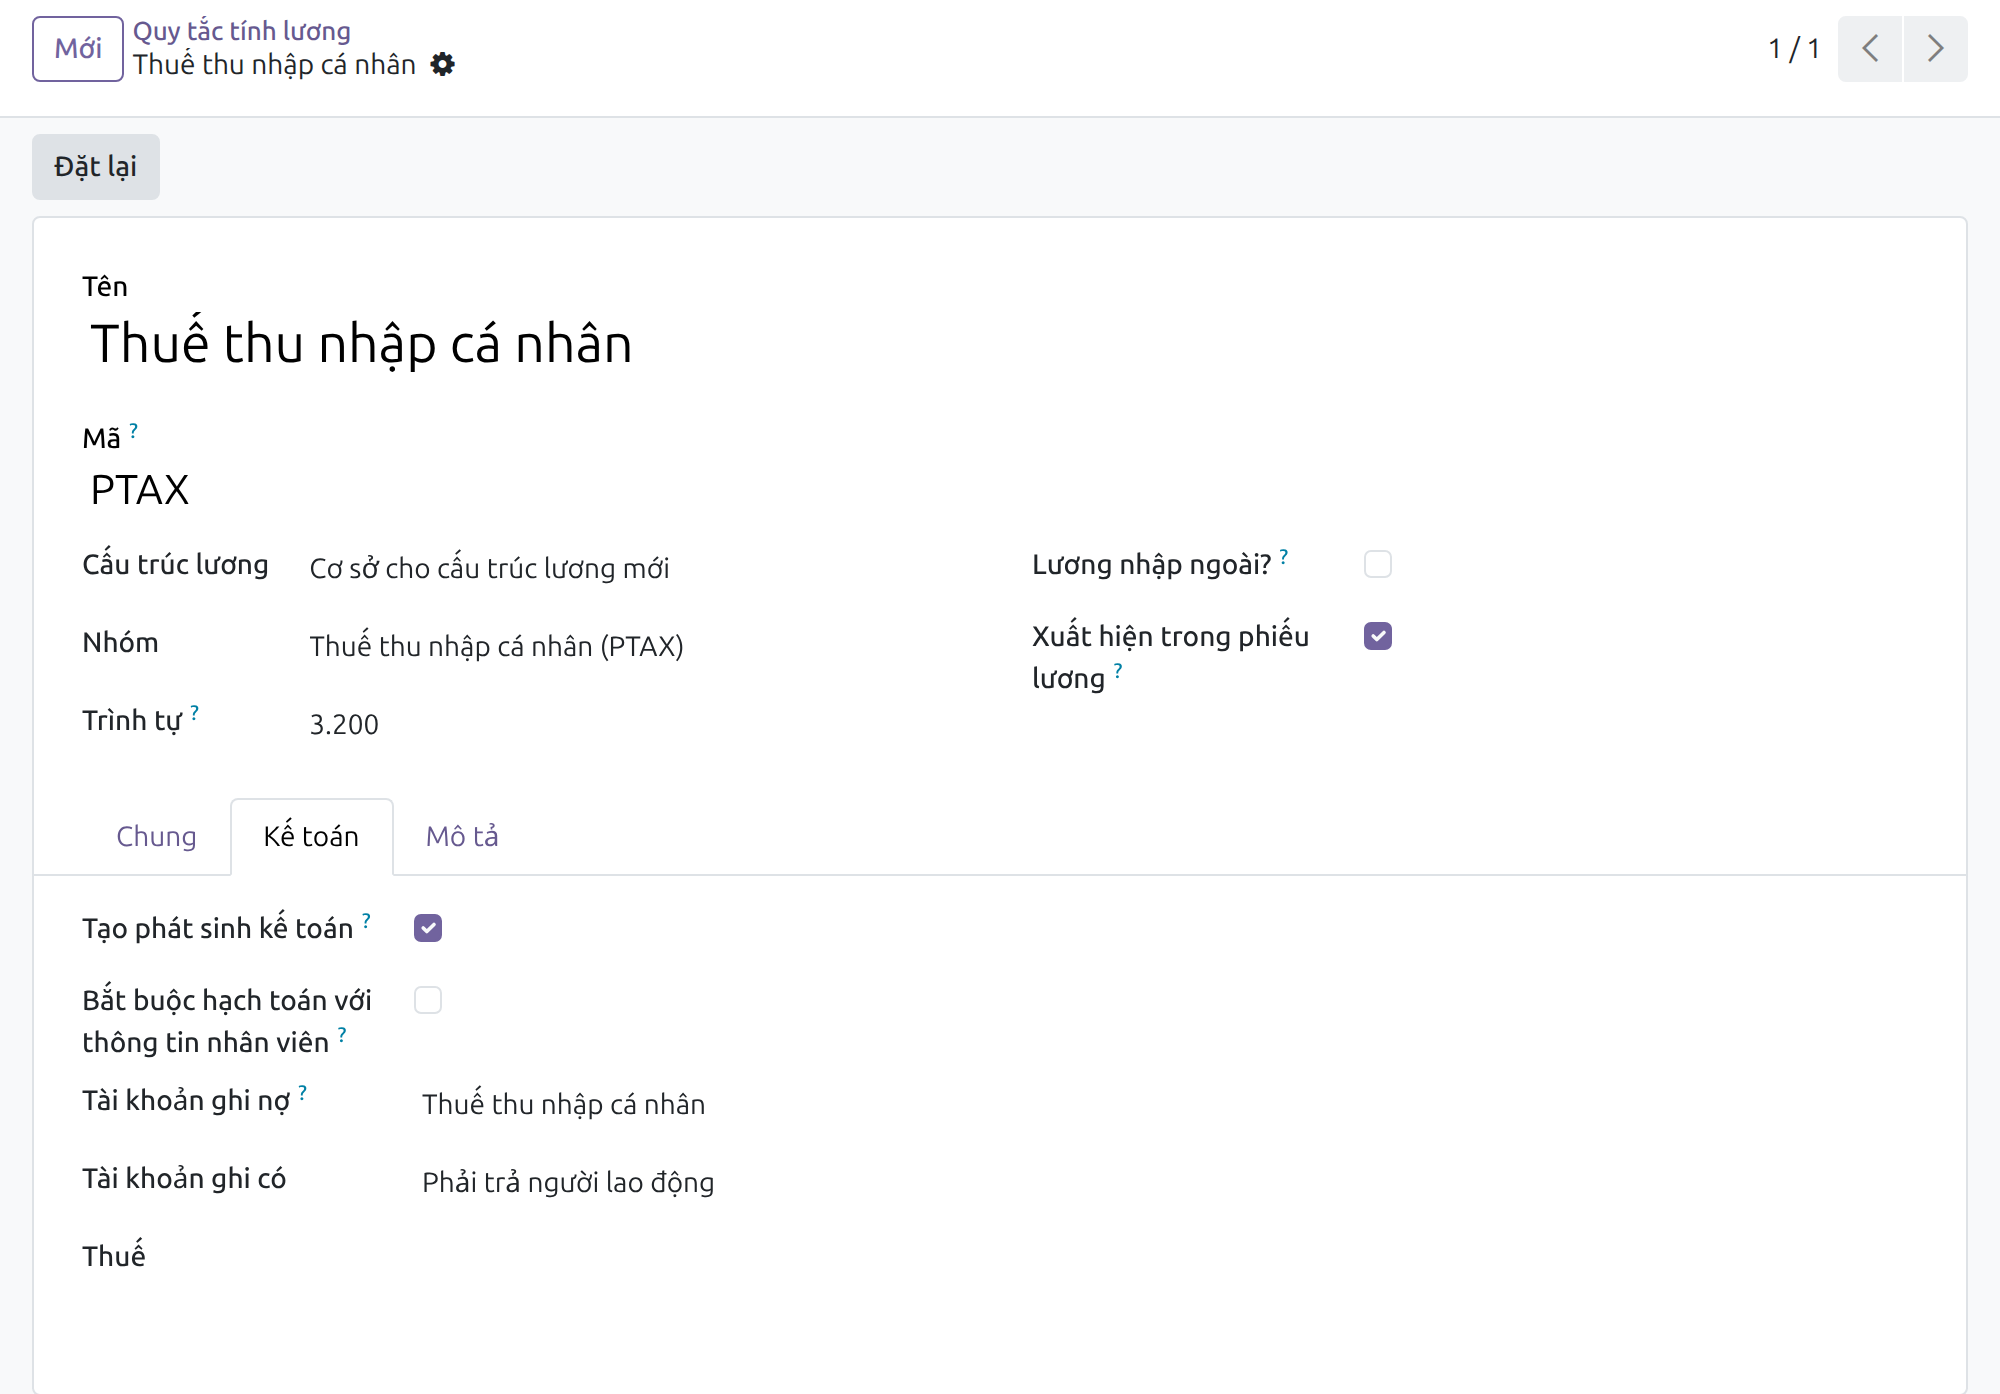
Task: Show help tooltip for Trình tự
Action: [194, 713]
